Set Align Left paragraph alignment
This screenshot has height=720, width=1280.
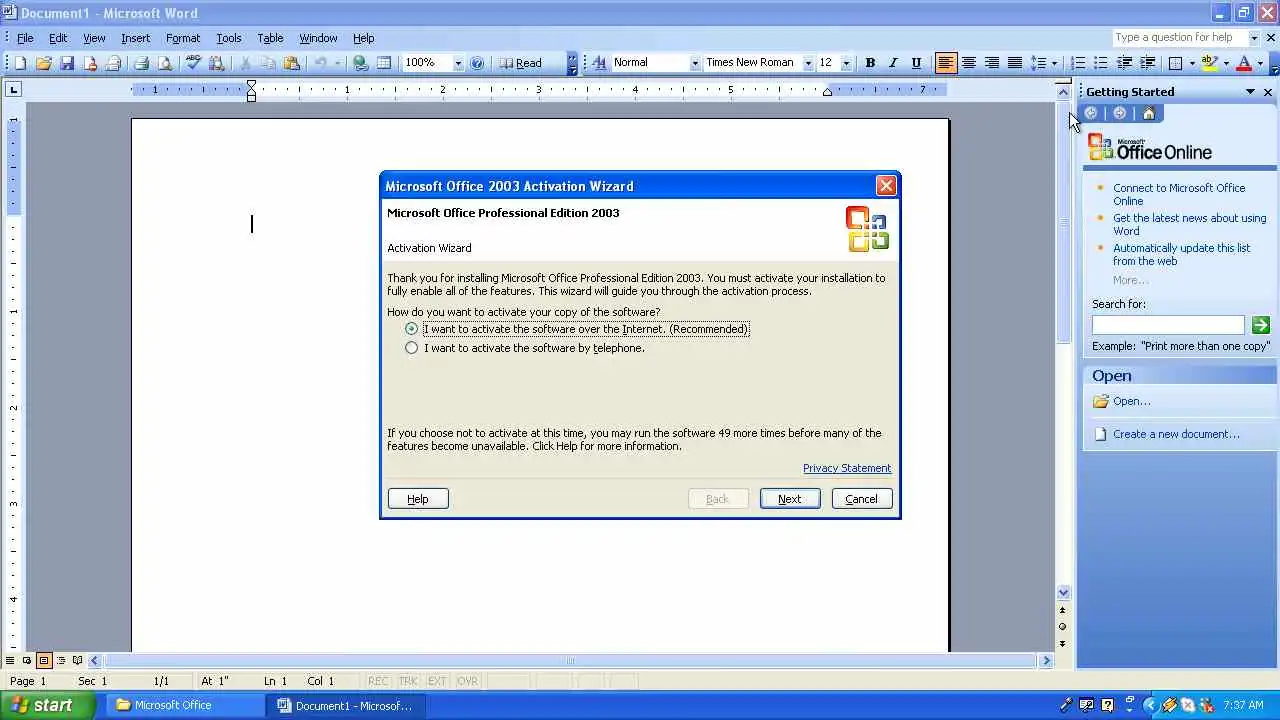[x=945, y=63]
